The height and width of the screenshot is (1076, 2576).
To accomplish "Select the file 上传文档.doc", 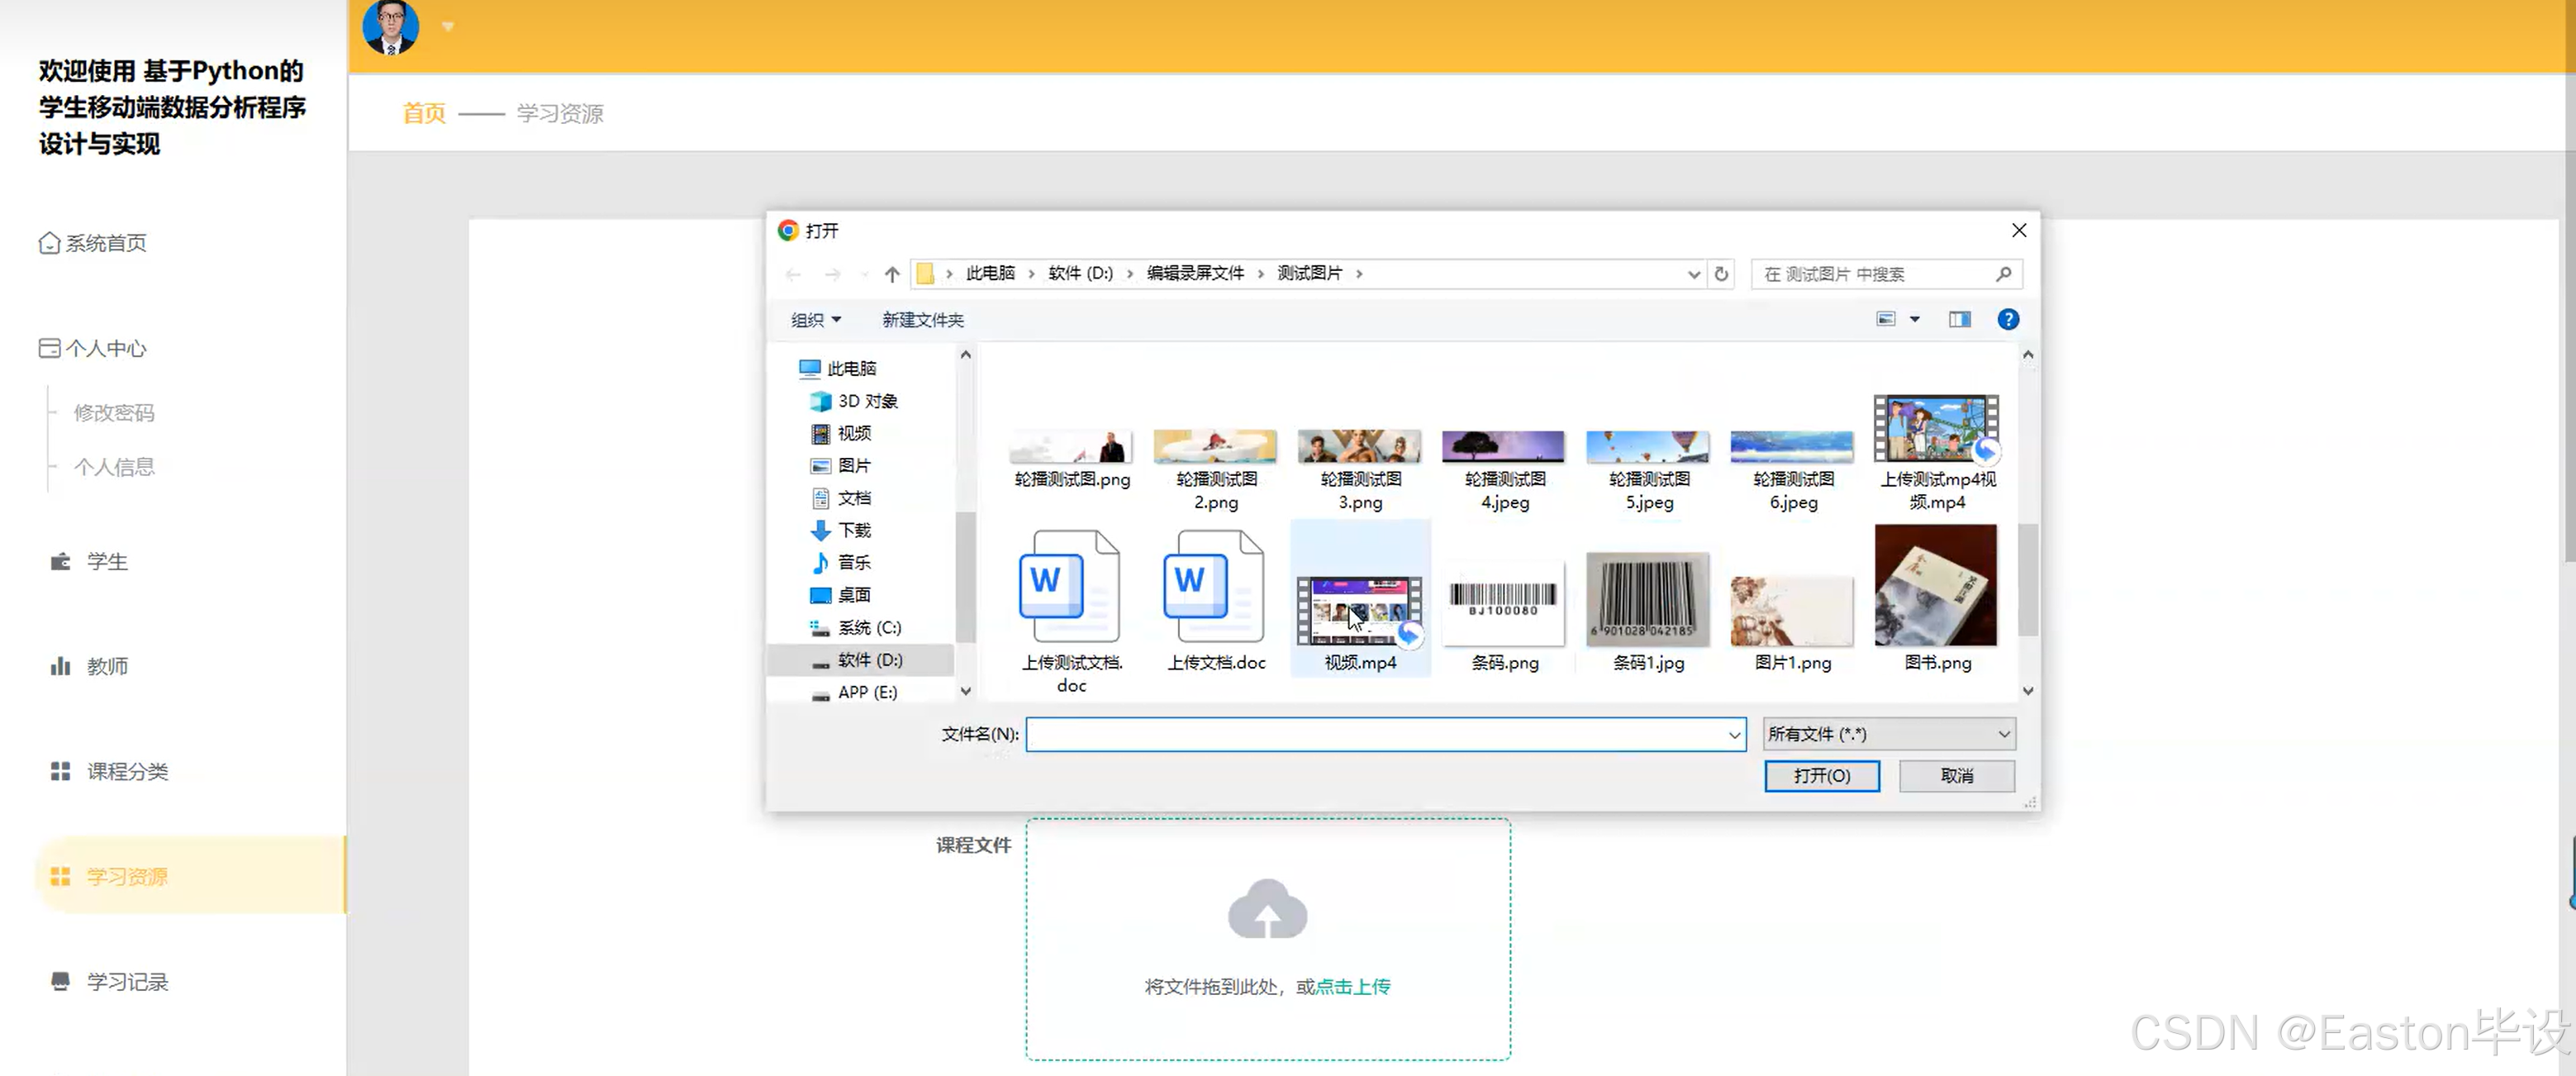I will [1216, 600].
